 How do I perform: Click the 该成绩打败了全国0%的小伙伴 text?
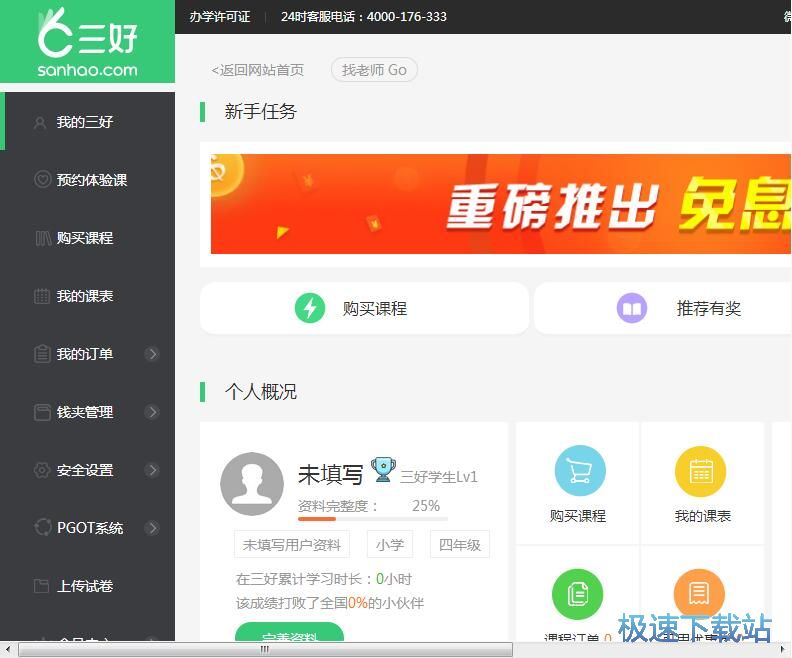coord(329,603)
